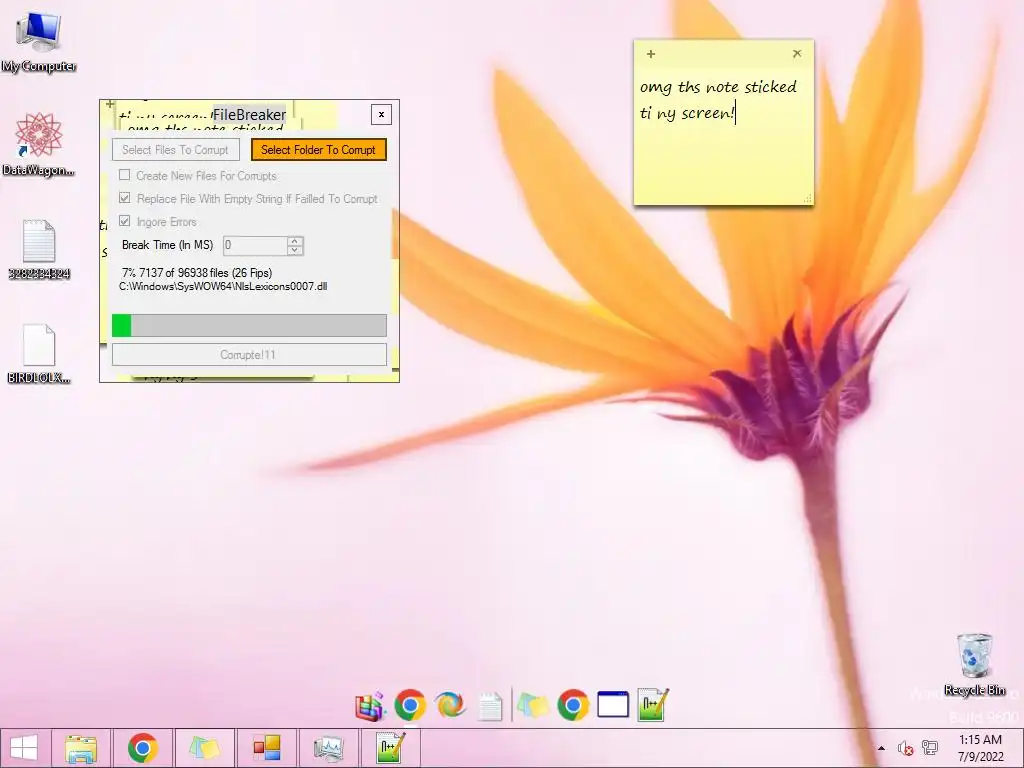Open the blue-orange swirl browser dock icon
The image size is (1024, 768).
pyautogui.click(x=450, y=705)
